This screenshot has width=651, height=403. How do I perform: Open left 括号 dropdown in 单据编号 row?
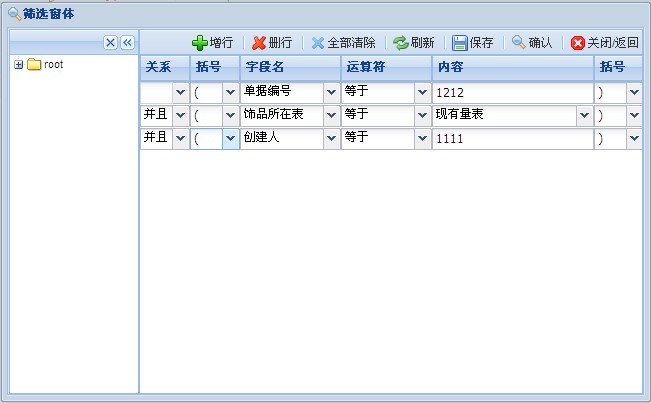pyautogui.click(x=230, y=93)
